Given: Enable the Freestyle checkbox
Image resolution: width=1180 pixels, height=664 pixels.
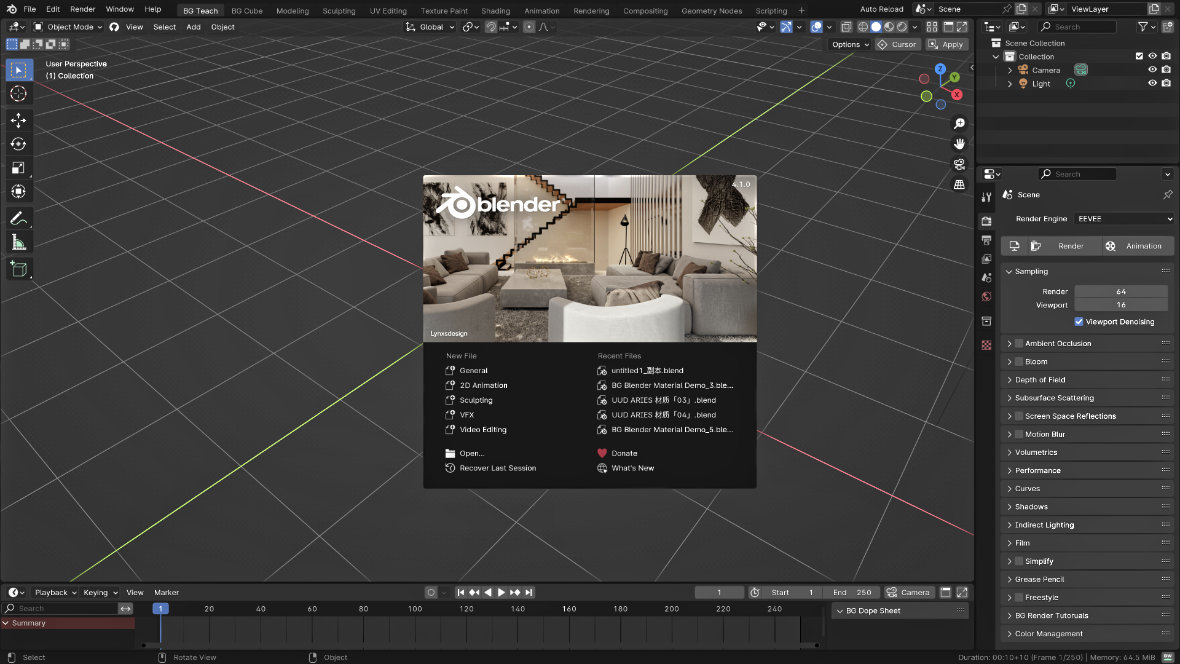Looking at the screenshot, I should 1019,597.
